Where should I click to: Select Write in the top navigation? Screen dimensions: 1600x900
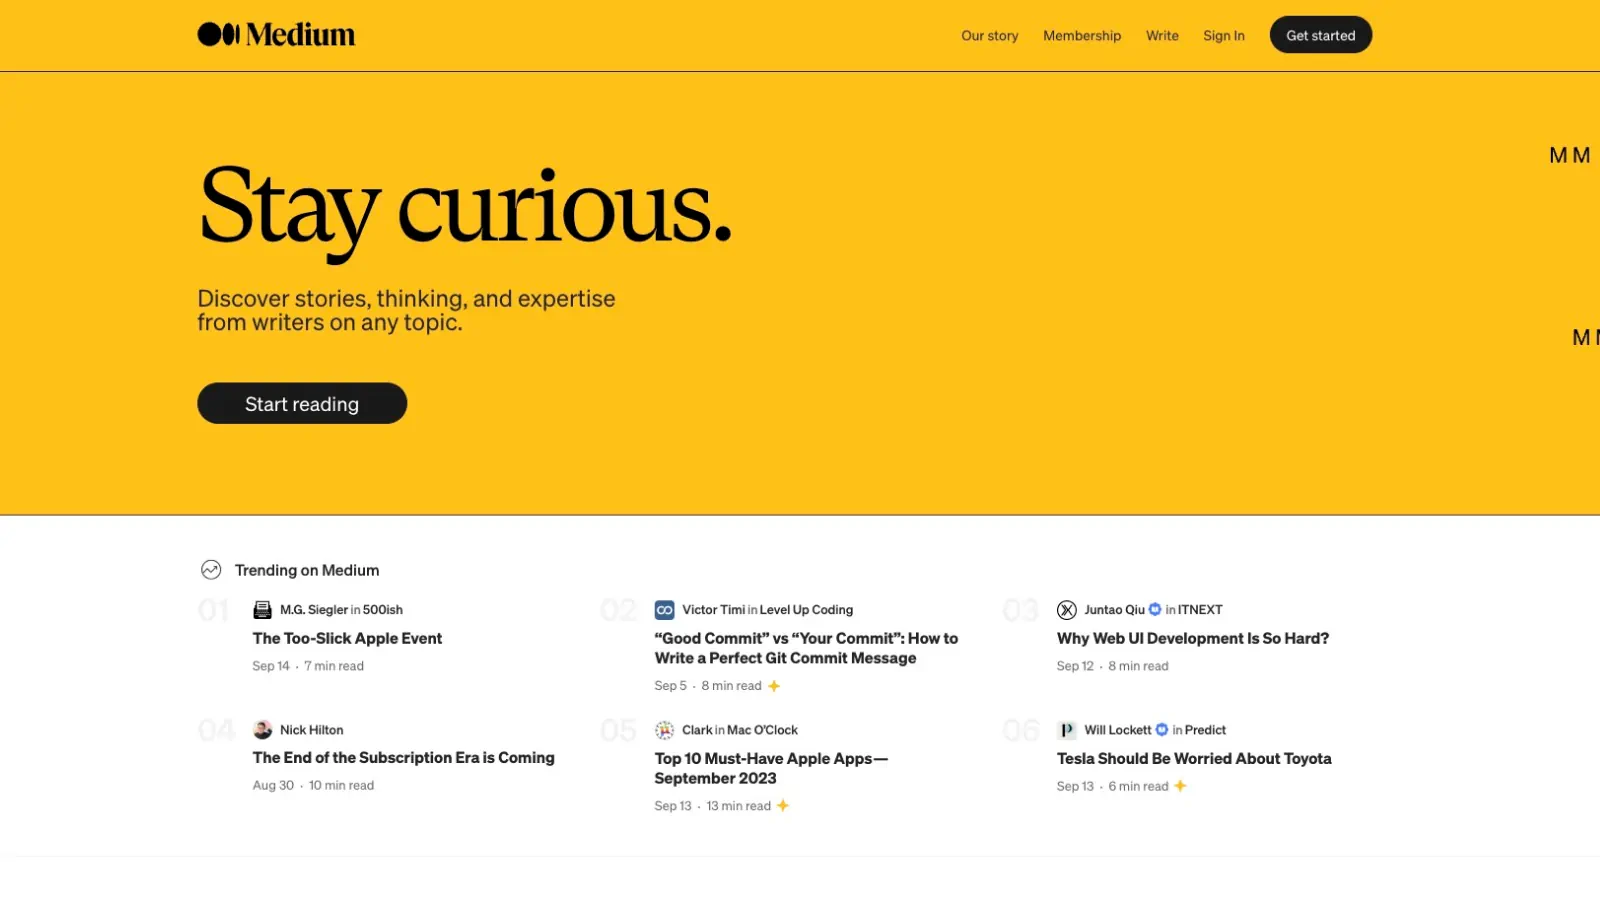point(1162,36)
